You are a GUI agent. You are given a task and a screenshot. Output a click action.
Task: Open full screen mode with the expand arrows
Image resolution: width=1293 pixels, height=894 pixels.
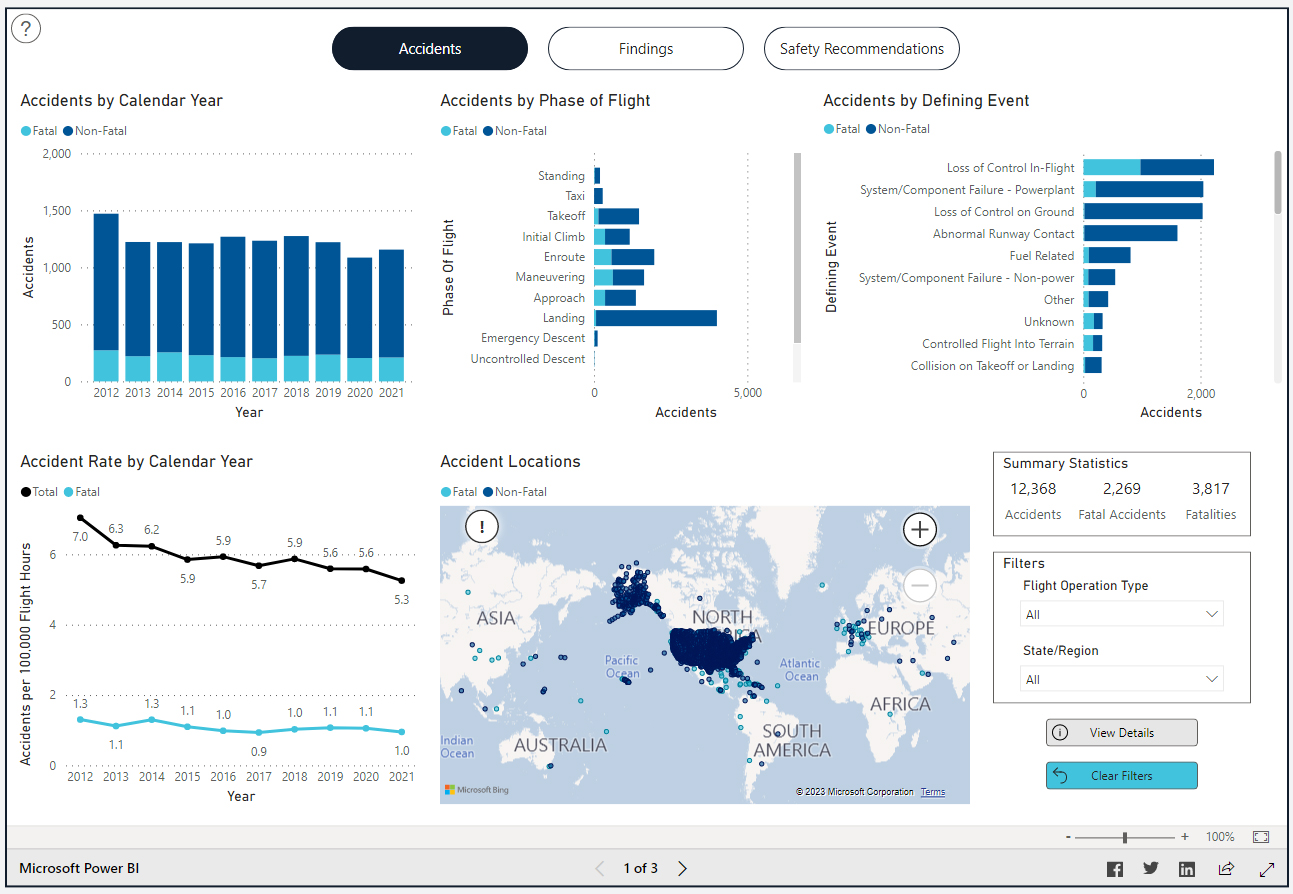coord(1267,868)
